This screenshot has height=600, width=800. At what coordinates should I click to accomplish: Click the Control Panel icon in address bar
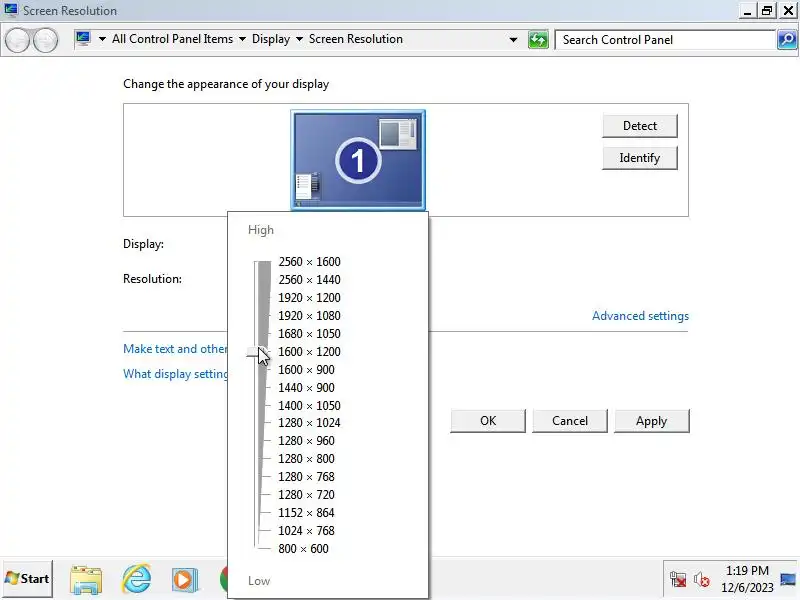(83, 39)
